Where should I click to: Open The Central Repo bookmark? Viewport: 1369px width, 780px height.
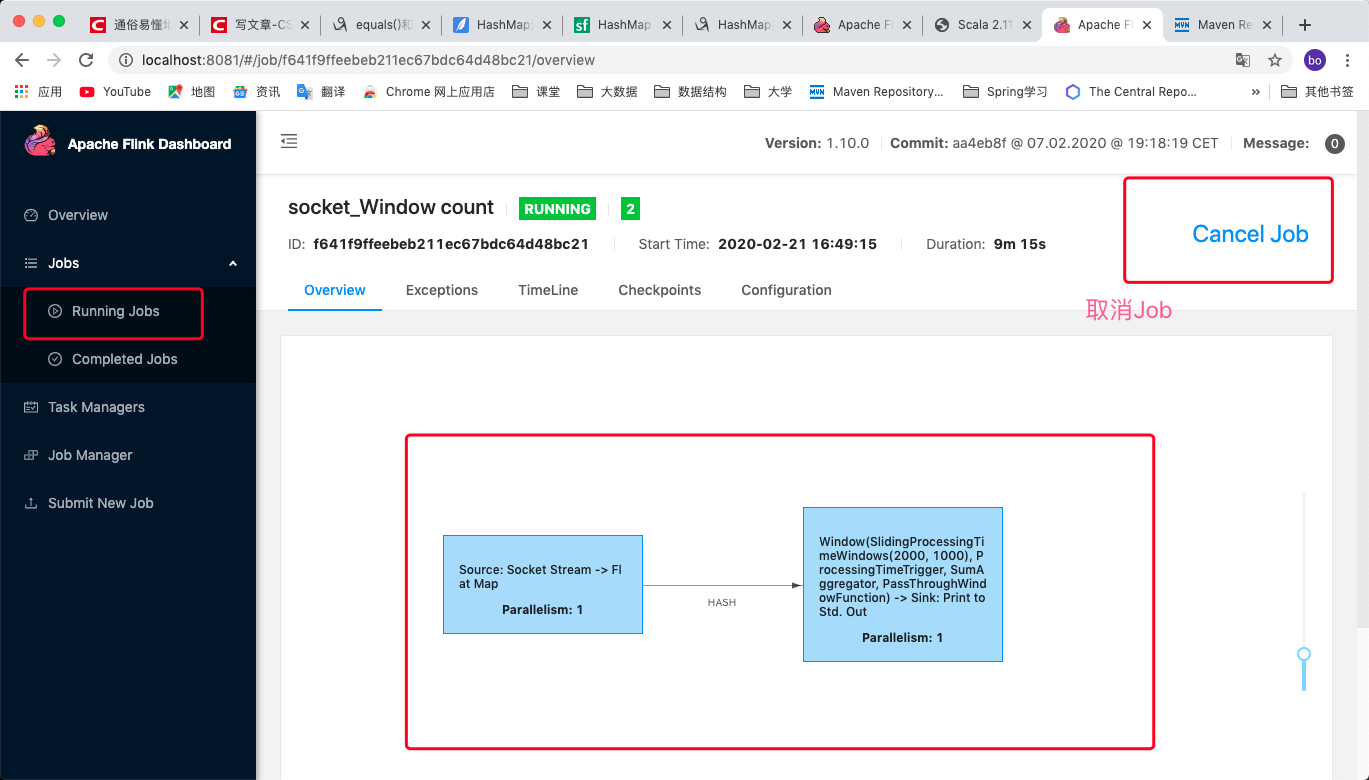1130,91
